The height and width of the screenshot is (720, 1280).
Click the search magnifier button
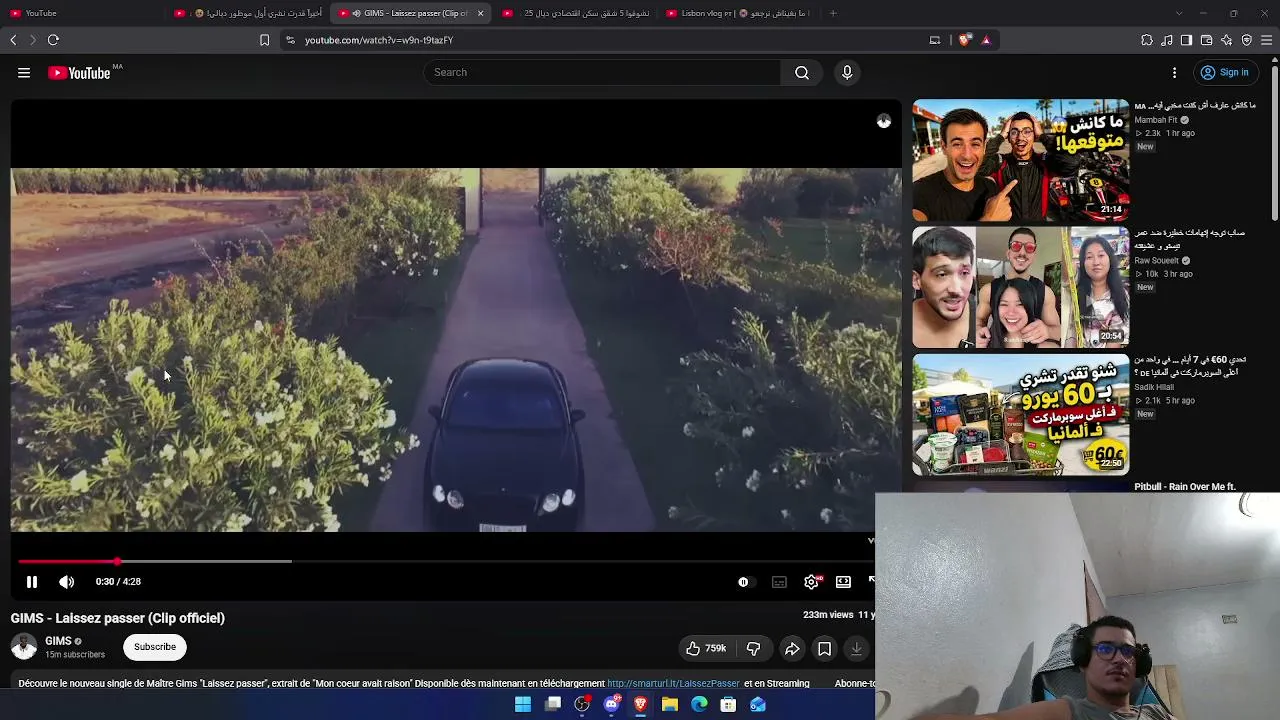pos(802,72)
